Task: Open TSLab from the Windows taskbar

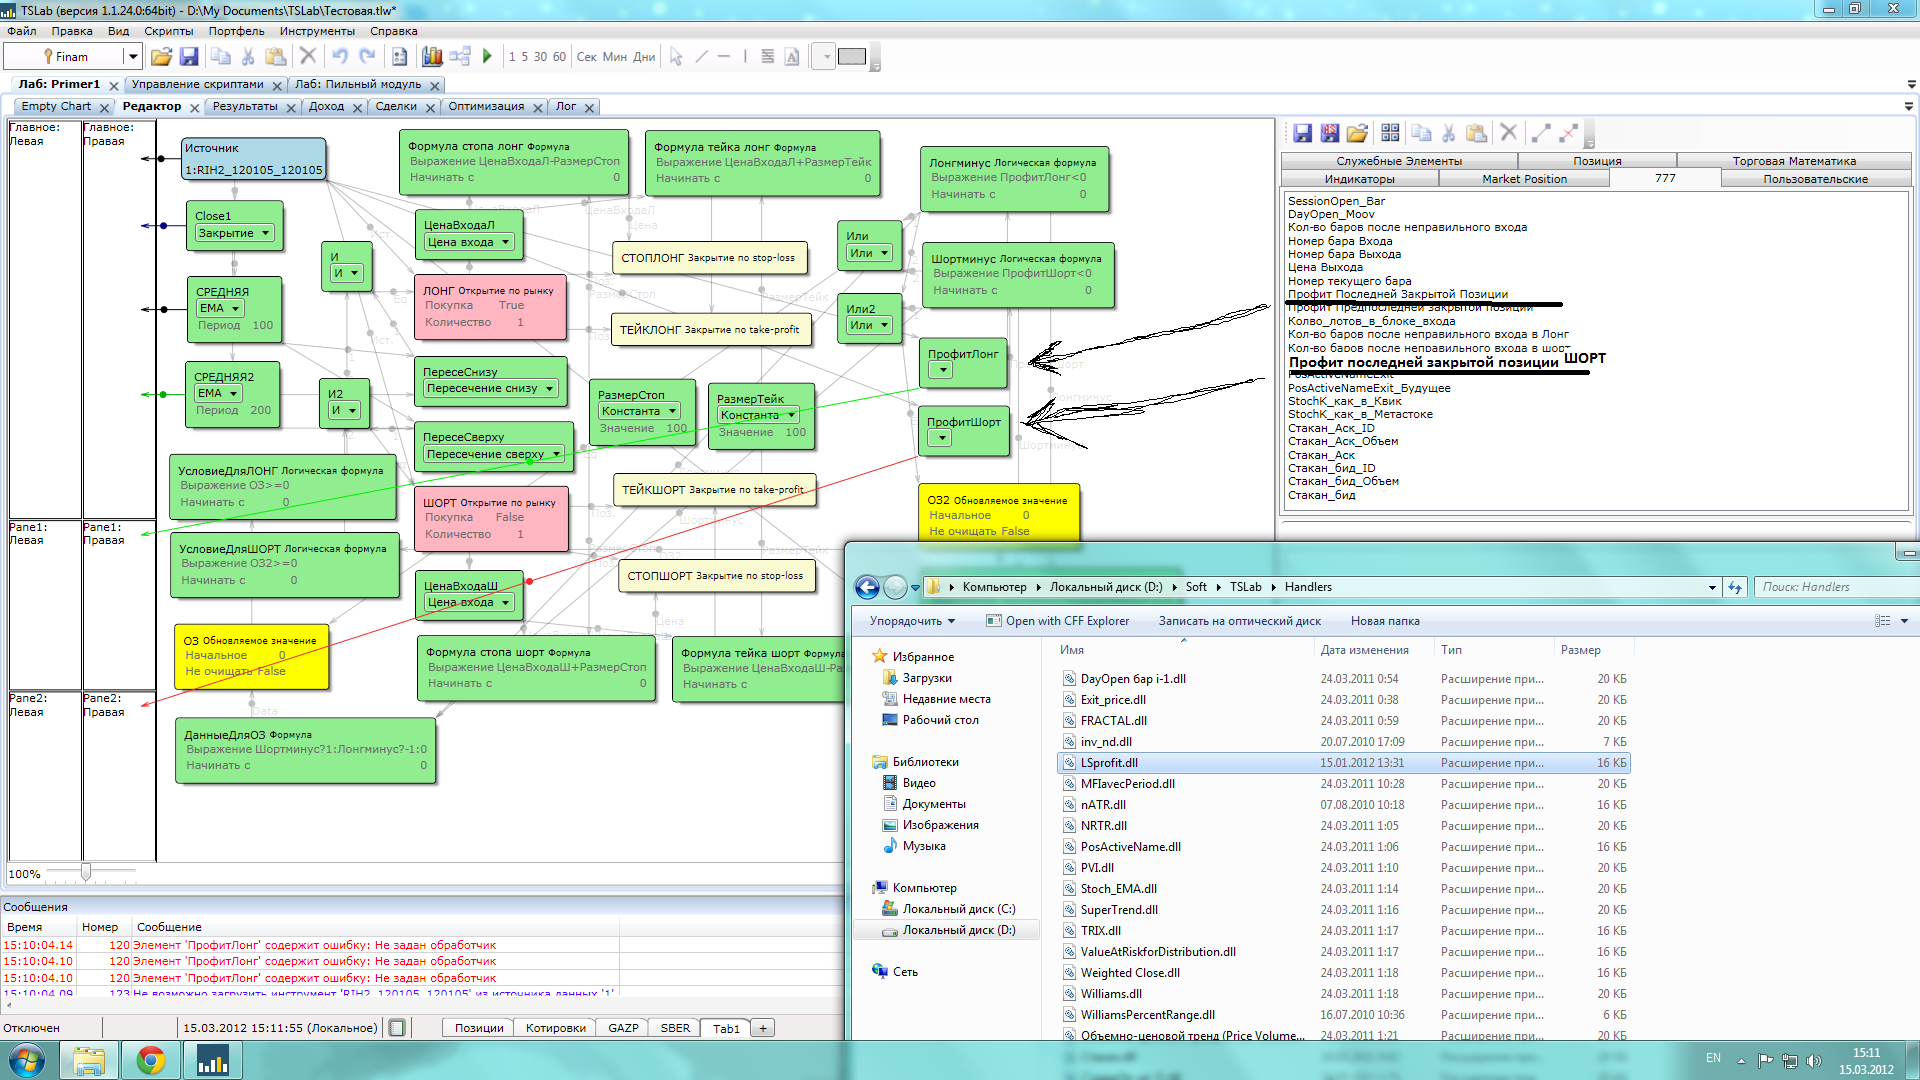Action: pos(212,1060)
